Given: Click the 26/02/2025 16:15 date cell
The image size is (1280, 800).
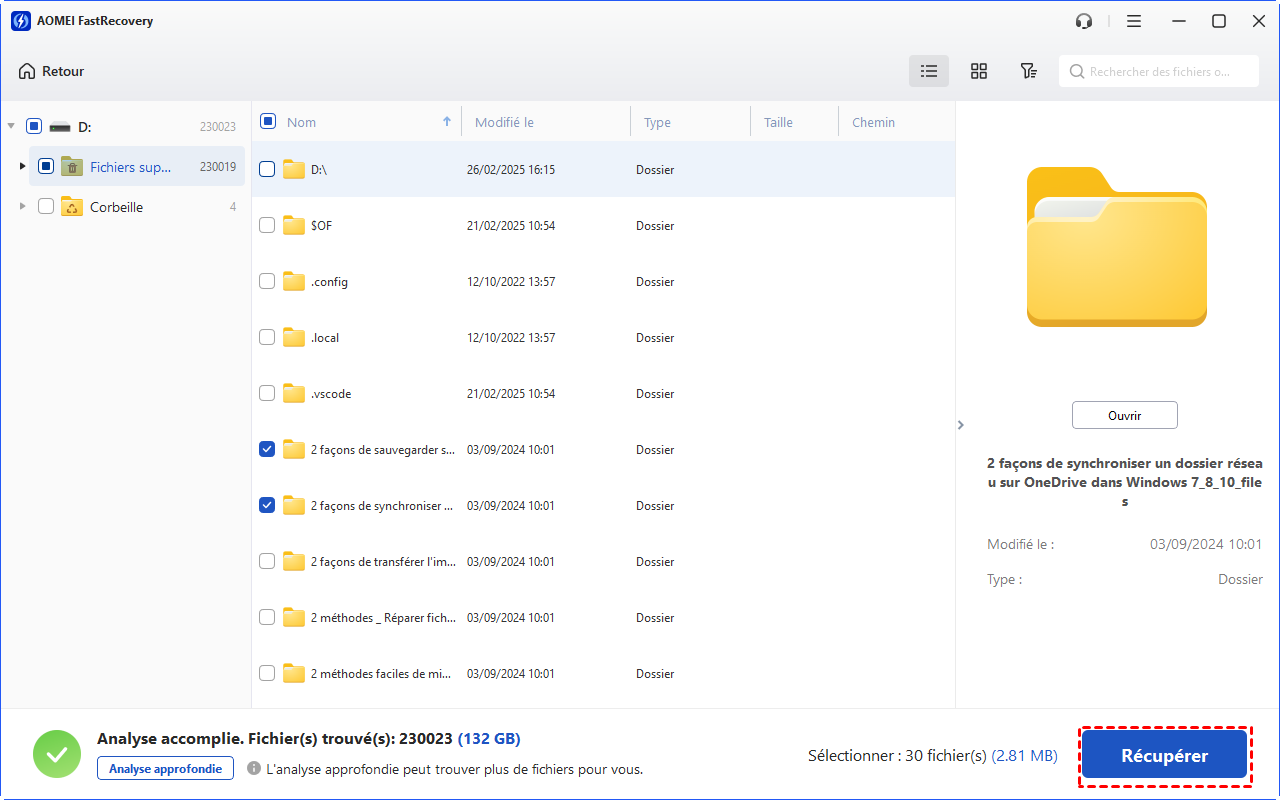Looking at the screenshot, I should pyautogui.click(x=511, y=170).
